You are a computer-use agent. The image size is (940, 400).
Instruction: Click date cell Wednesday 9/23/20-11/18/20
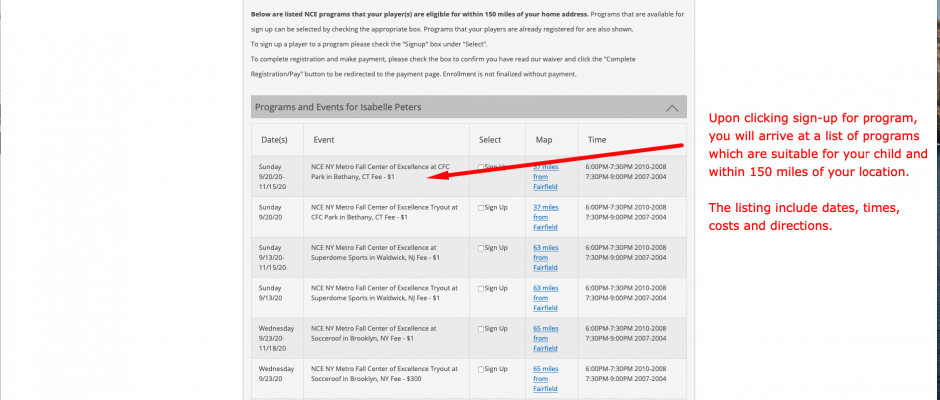point(276,339)
